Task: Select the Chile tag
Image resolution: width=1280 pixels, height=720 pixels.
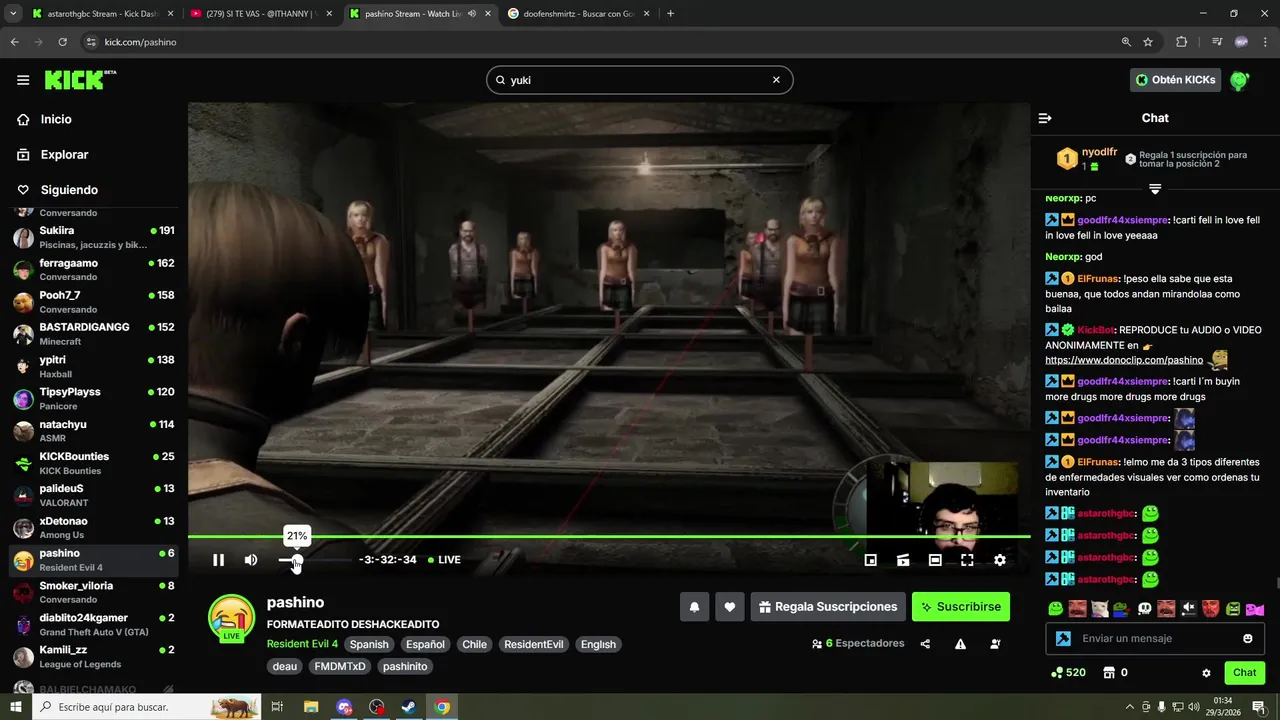Action: [474, 644]
